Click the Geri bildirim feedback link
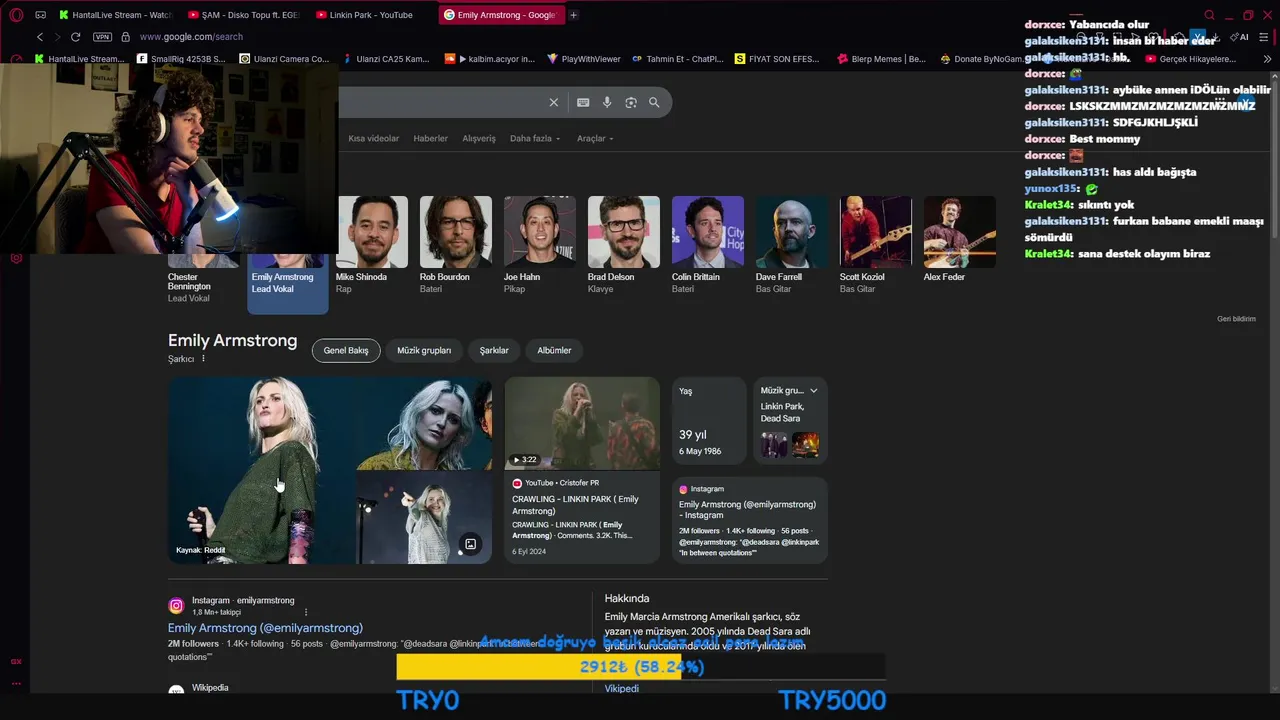This screenshot has width=1280, height=720. [x=1236, y=319]
